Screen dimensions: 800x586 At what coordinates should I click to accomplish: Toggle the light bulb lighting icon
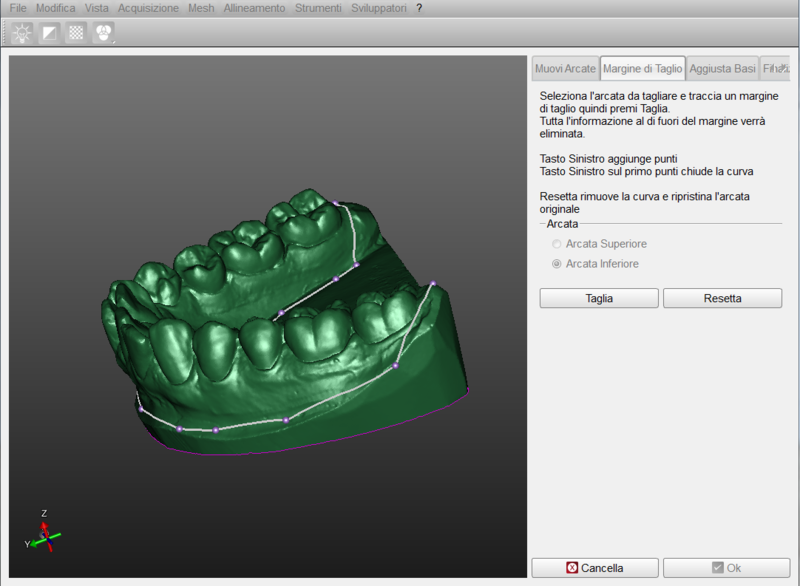[x=22, y=33]
